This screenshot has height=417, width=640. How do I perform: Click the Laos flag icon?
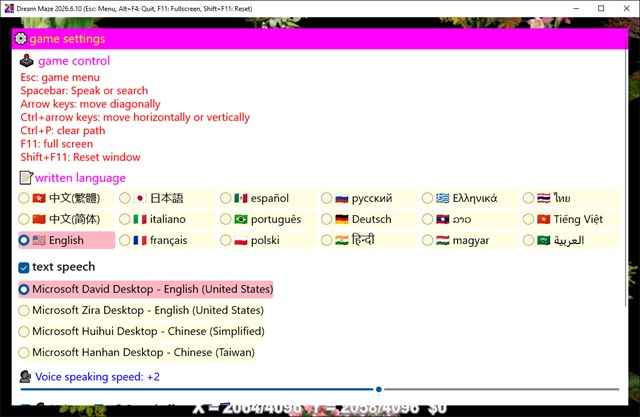pos(442,220)
